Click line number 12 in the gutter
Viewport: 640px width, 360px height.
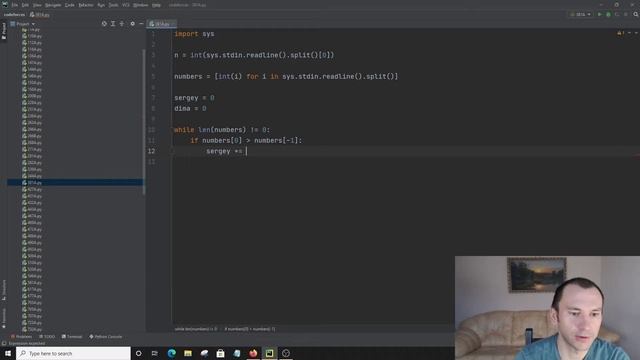pos(151,151)
